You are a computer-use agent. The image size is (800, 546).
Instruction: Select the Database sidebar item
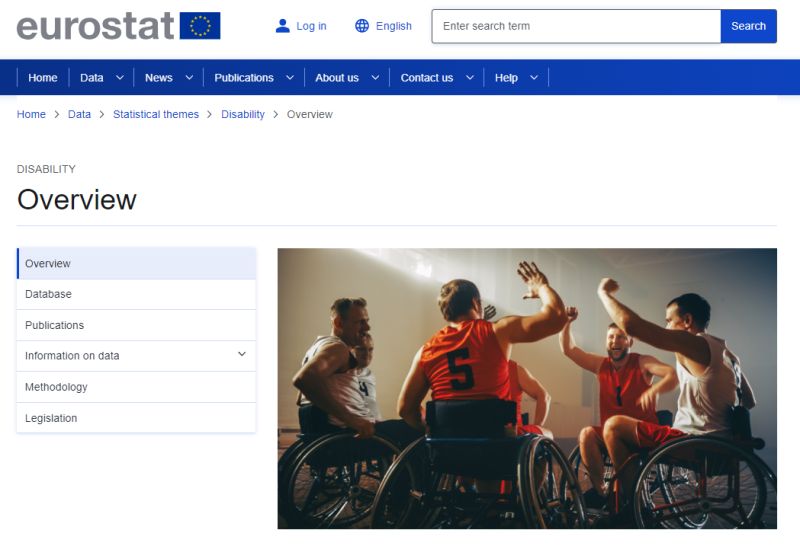[x=136, y=294]
